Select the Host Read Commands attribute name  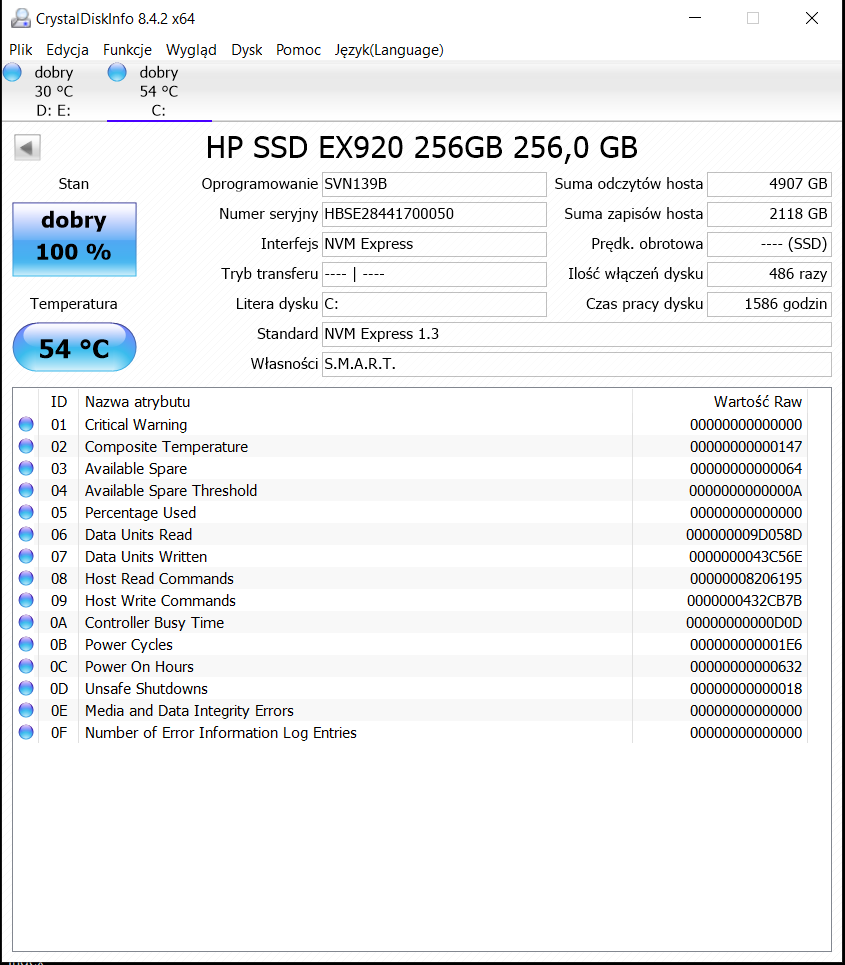coord(159,579)
